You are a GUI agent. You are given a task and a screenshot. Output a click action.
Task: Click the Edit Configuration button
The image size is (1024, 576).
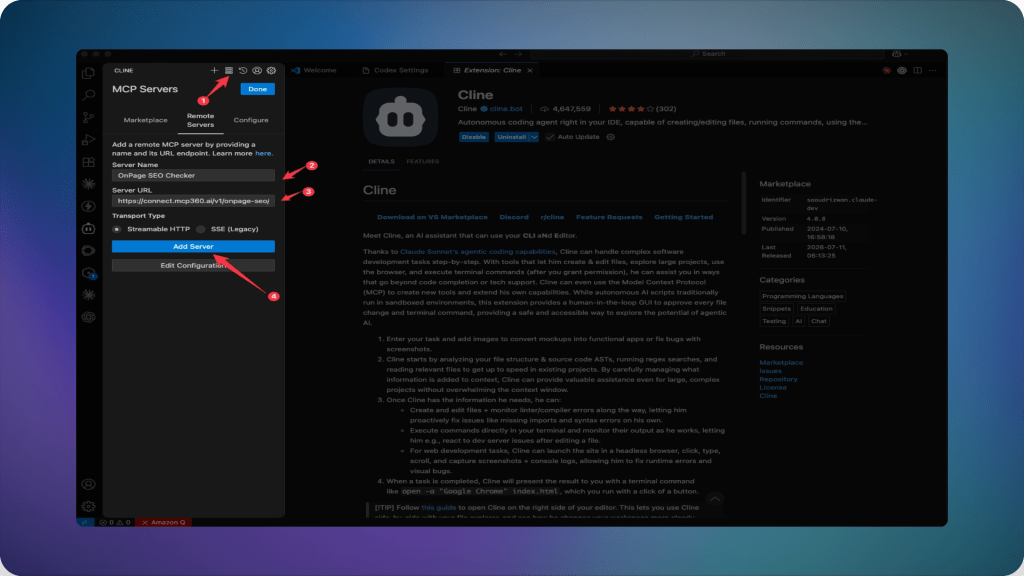(x=193, y=265)
